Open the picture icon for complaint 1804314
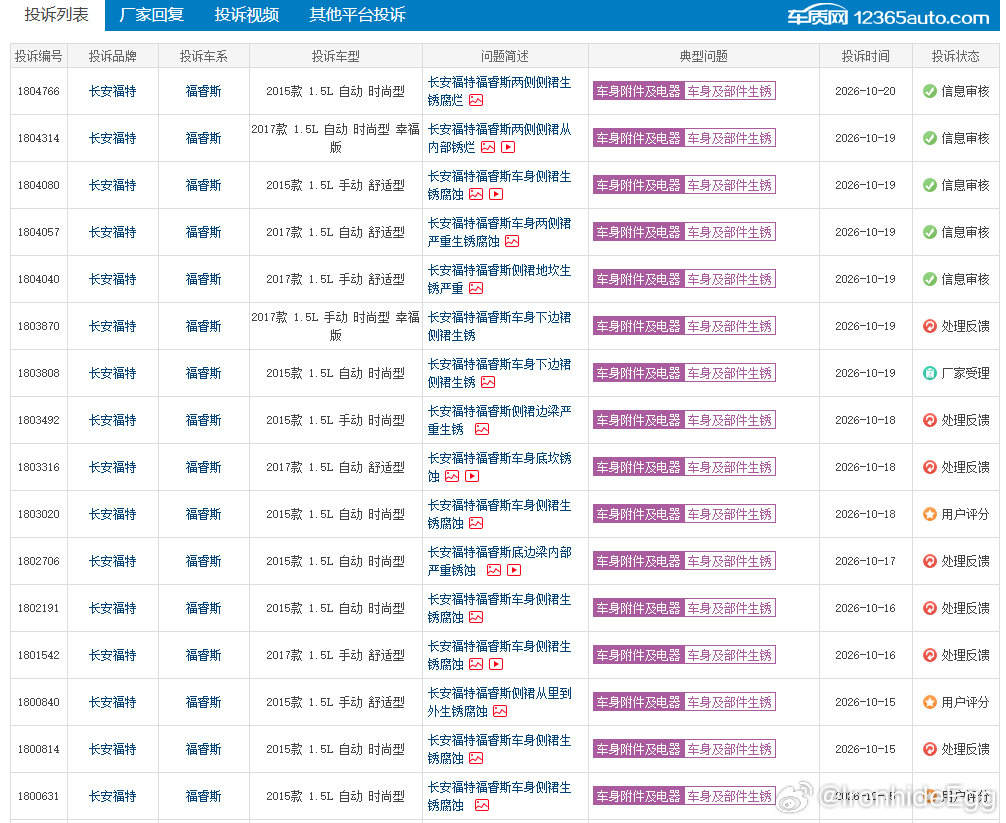This screenshot has width=1006, height=823. click(488, 148)
